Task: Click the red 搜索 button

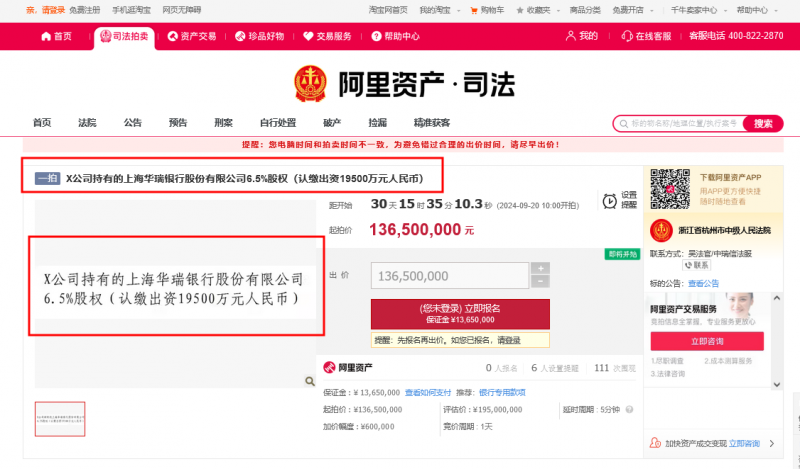Action: 763,124
